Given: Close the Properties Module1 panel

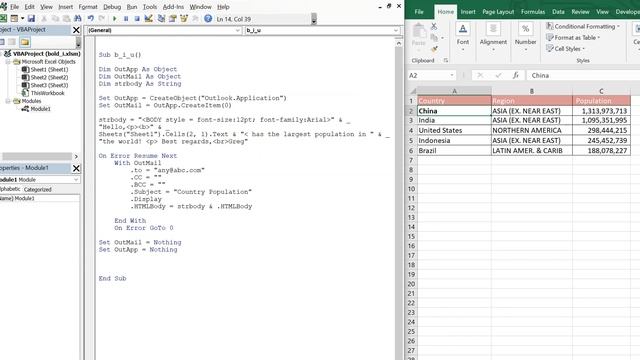Looking at the screenshot, I should [x=76, y=168].
